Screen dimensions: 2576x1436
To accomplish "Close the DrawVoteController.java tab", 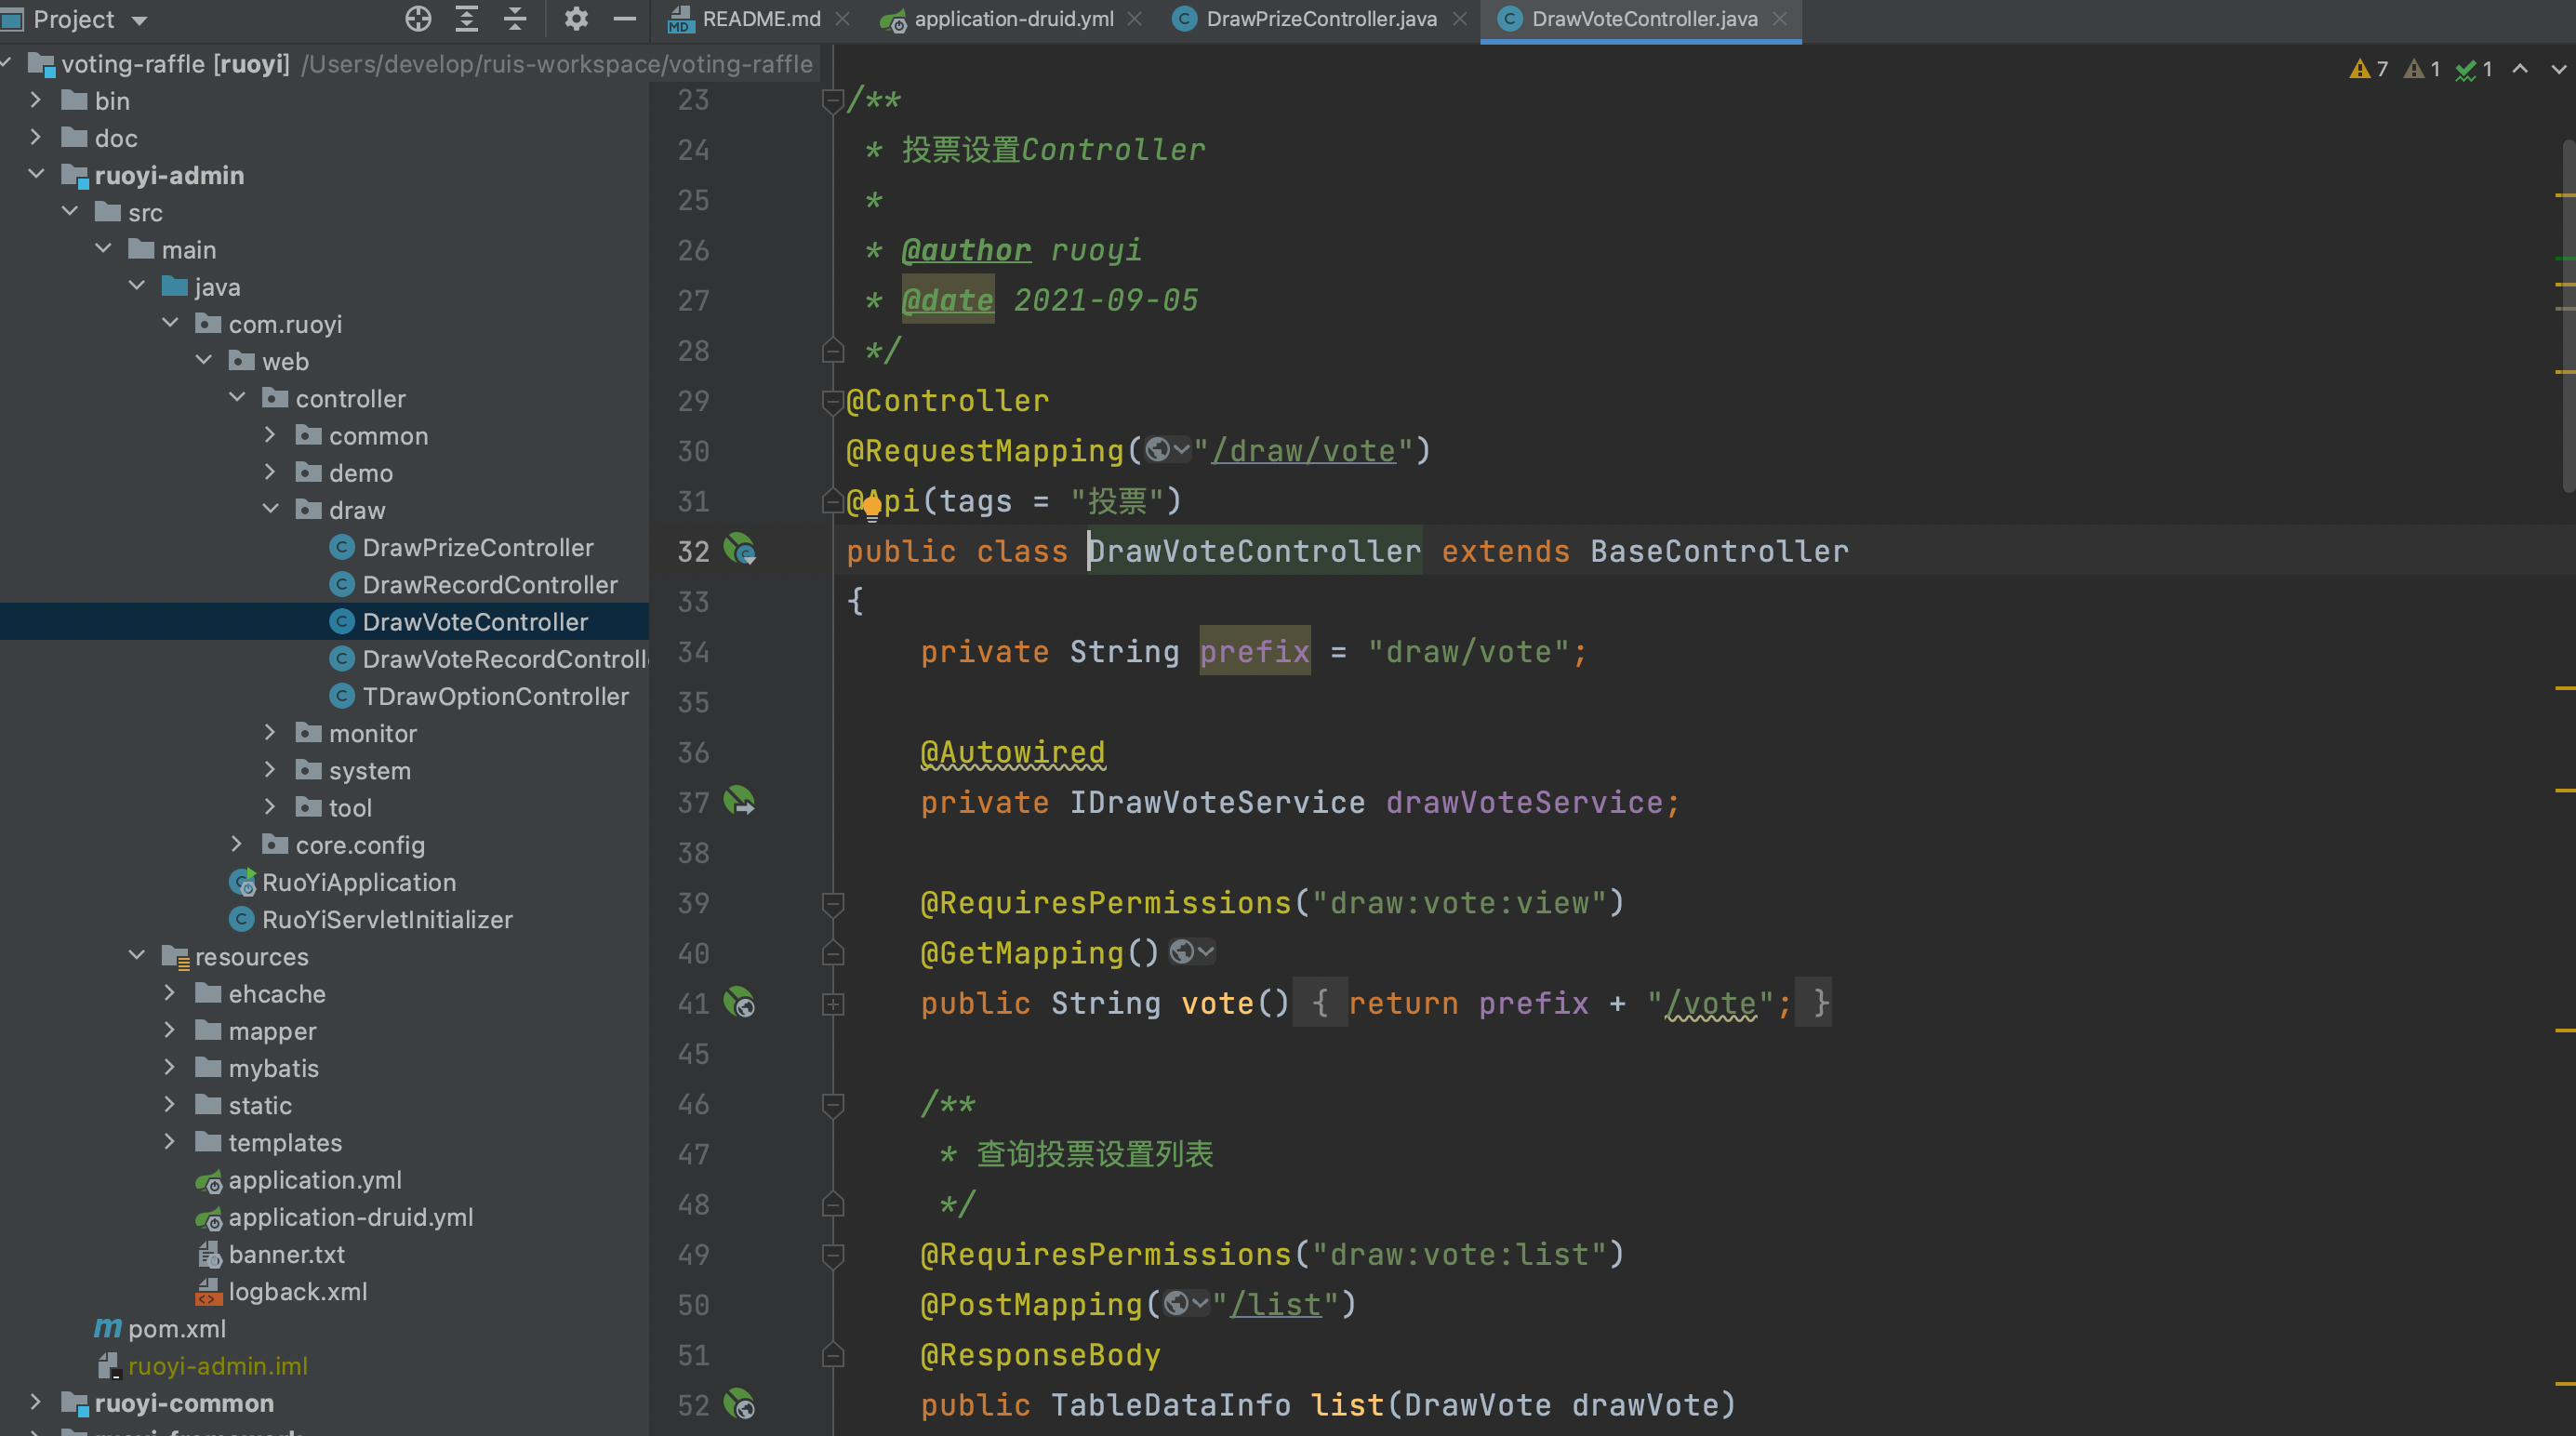I will point(1780,19).
